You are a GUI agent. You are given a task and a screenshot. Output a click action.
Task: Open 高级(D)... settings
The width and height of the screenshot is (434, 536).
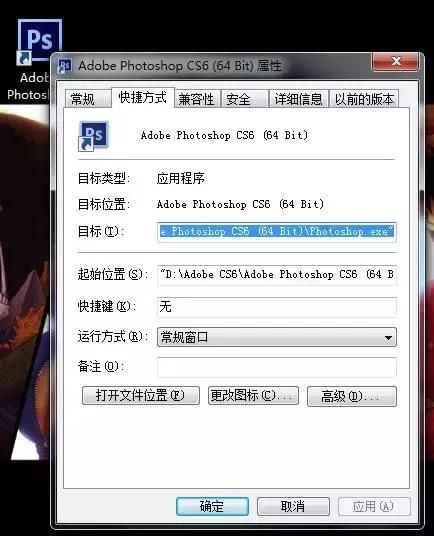[352, 397]
